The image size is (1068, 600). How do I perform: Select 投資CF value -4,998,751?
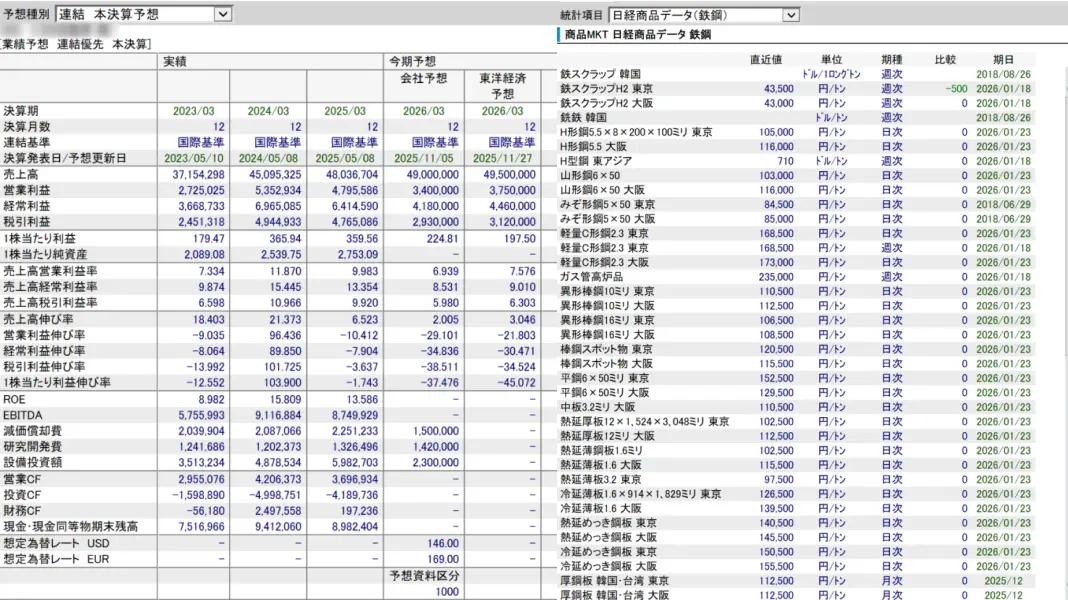pos(274,495)
